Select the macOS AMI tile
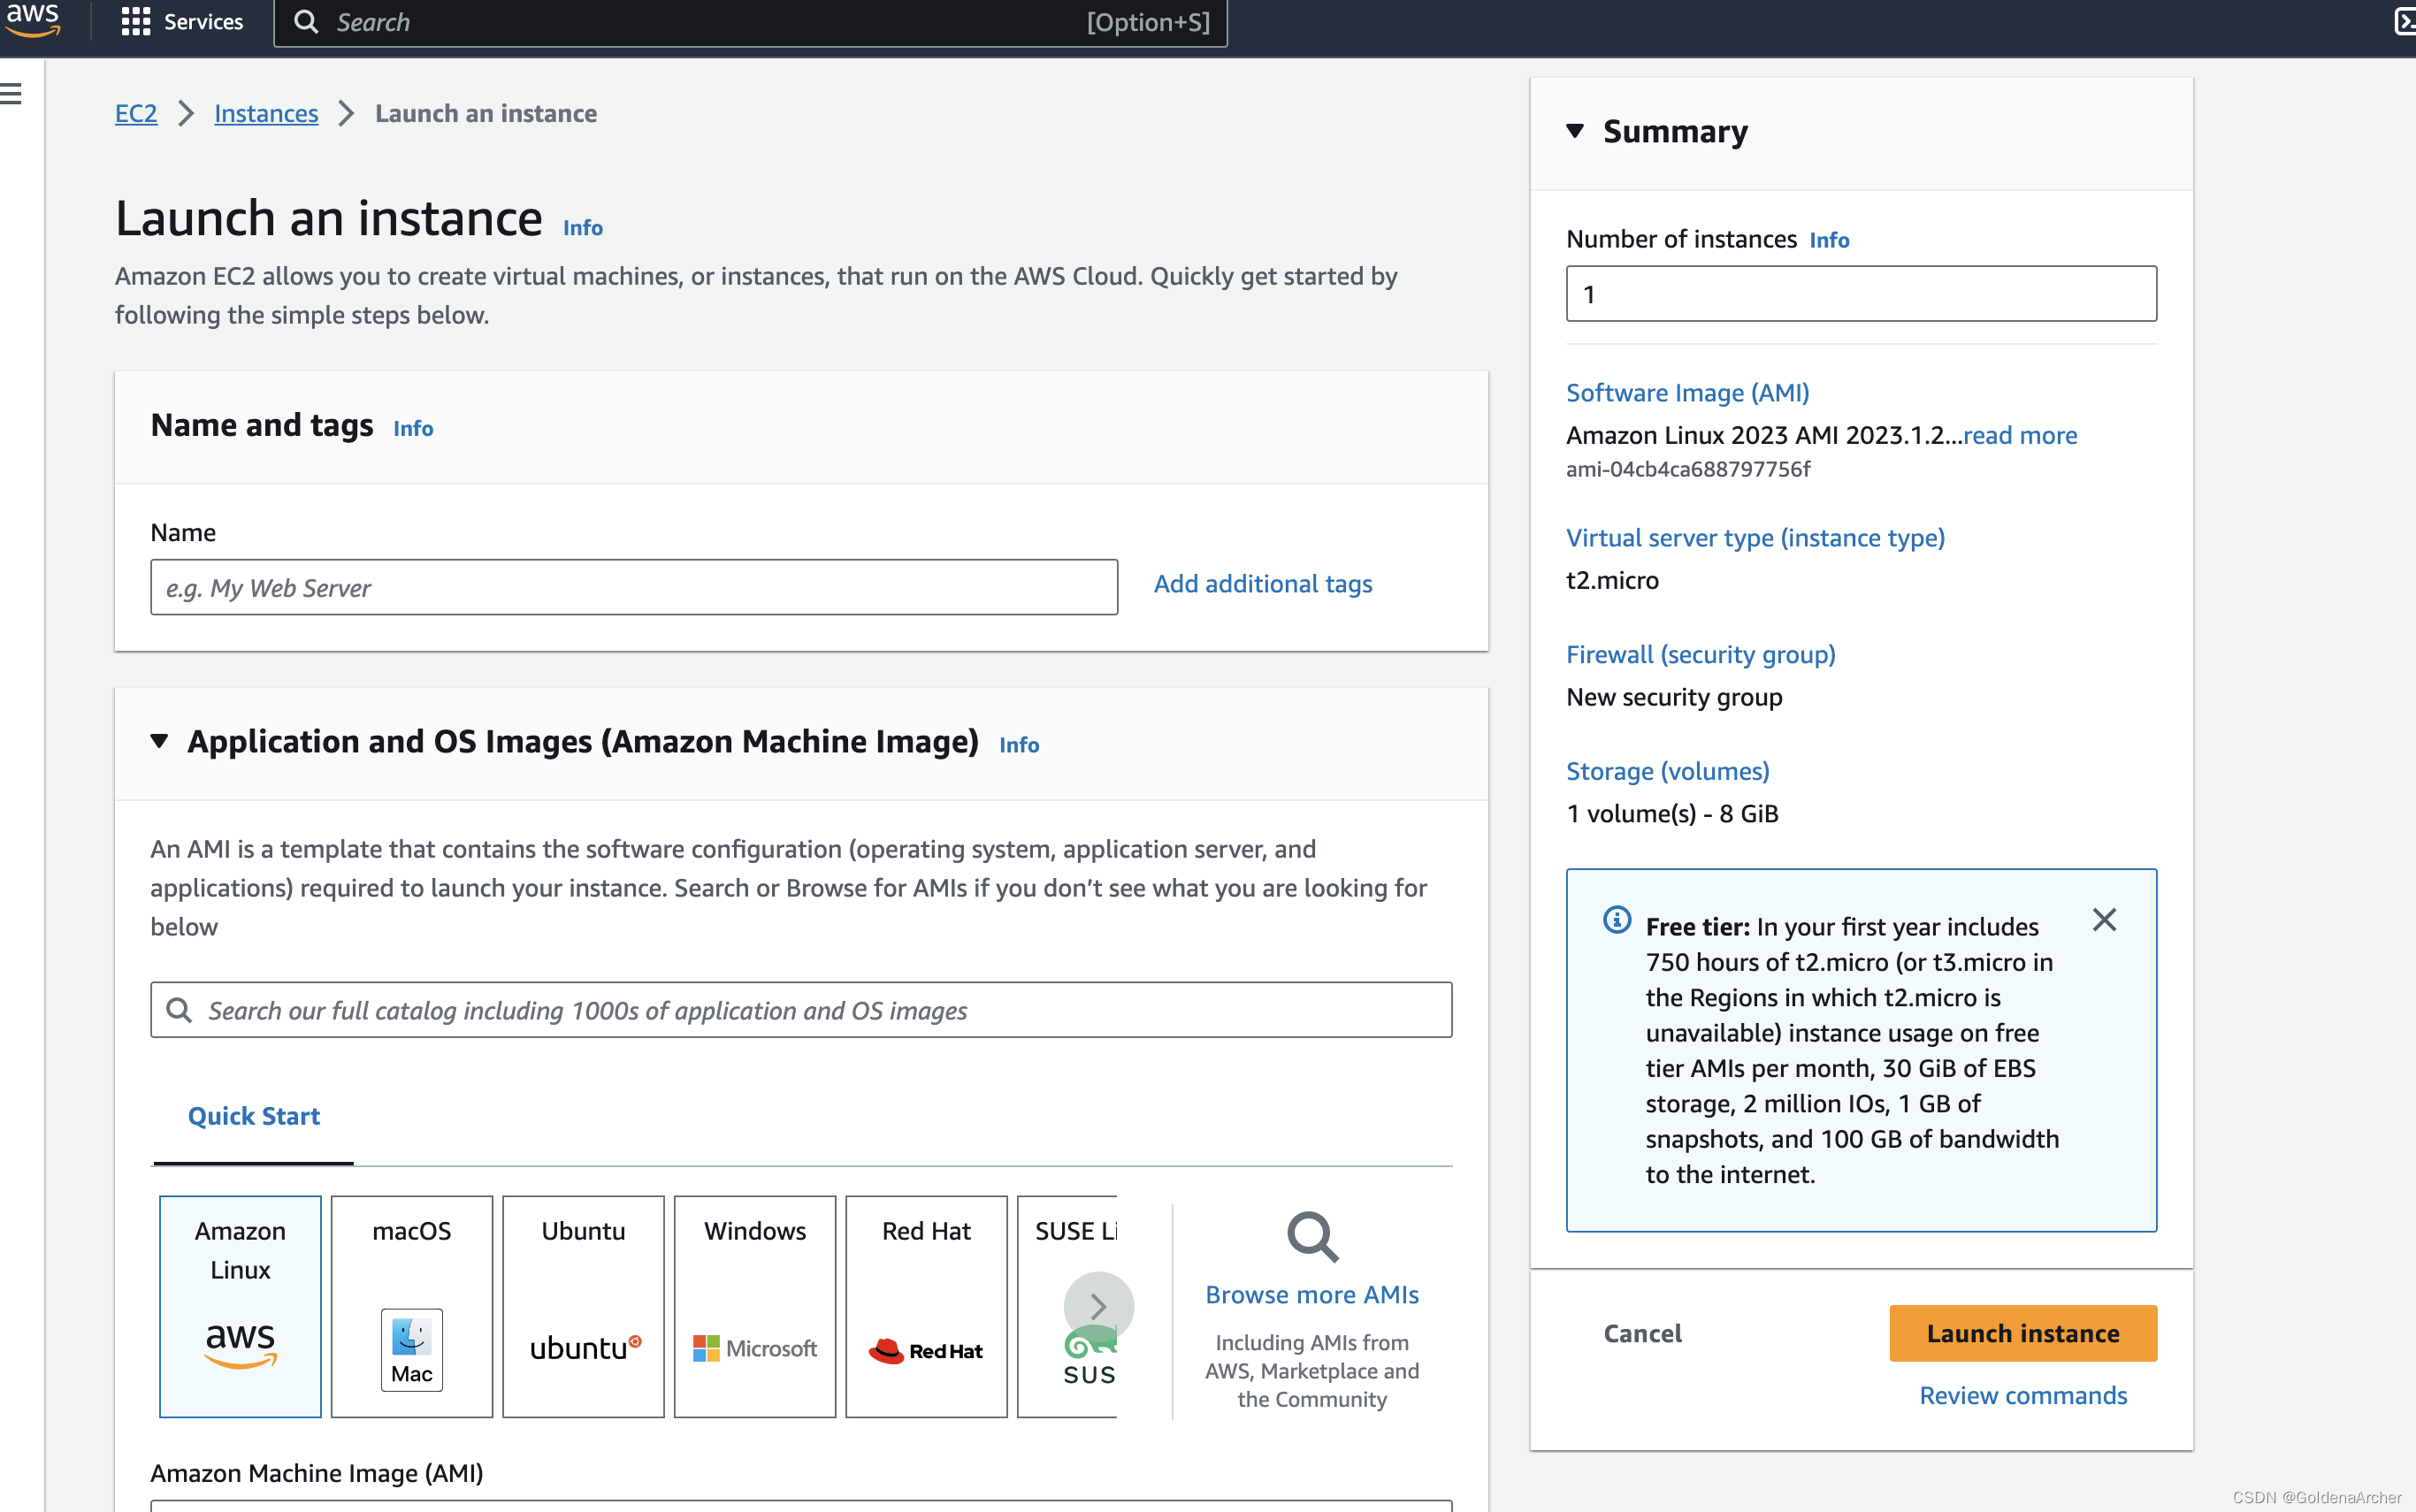This screenshot has width=2416, height=1512. pos(412,1306)
